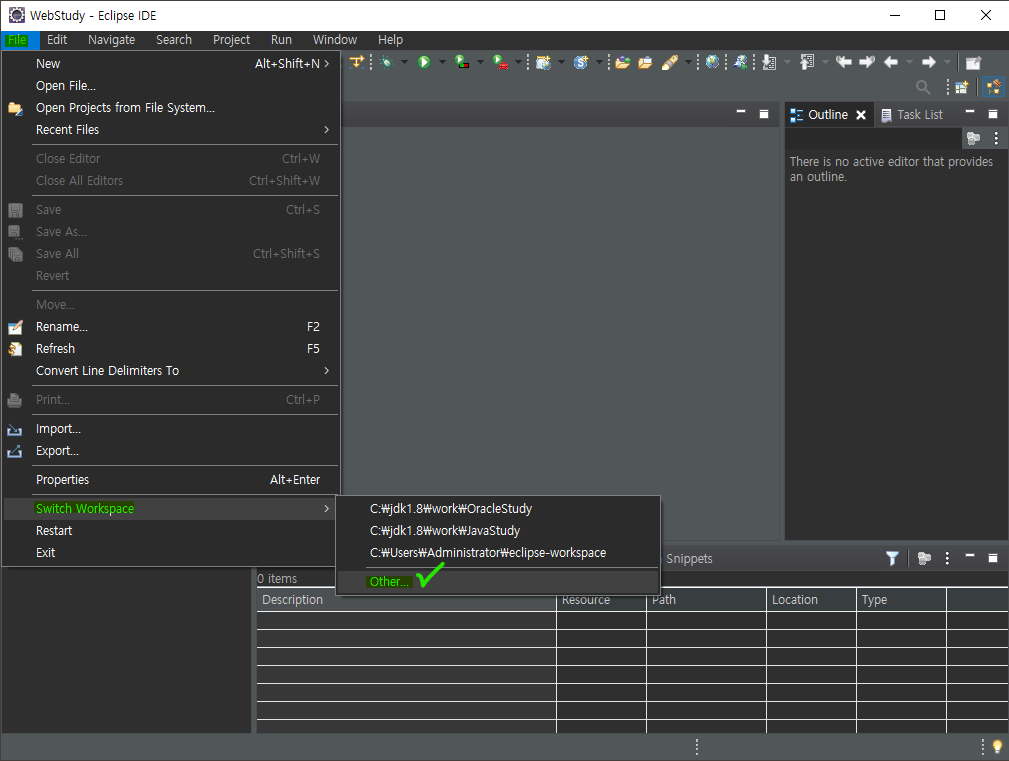Toggle the Java EE perspective button

pyautogui.click(x=994, y=87)
